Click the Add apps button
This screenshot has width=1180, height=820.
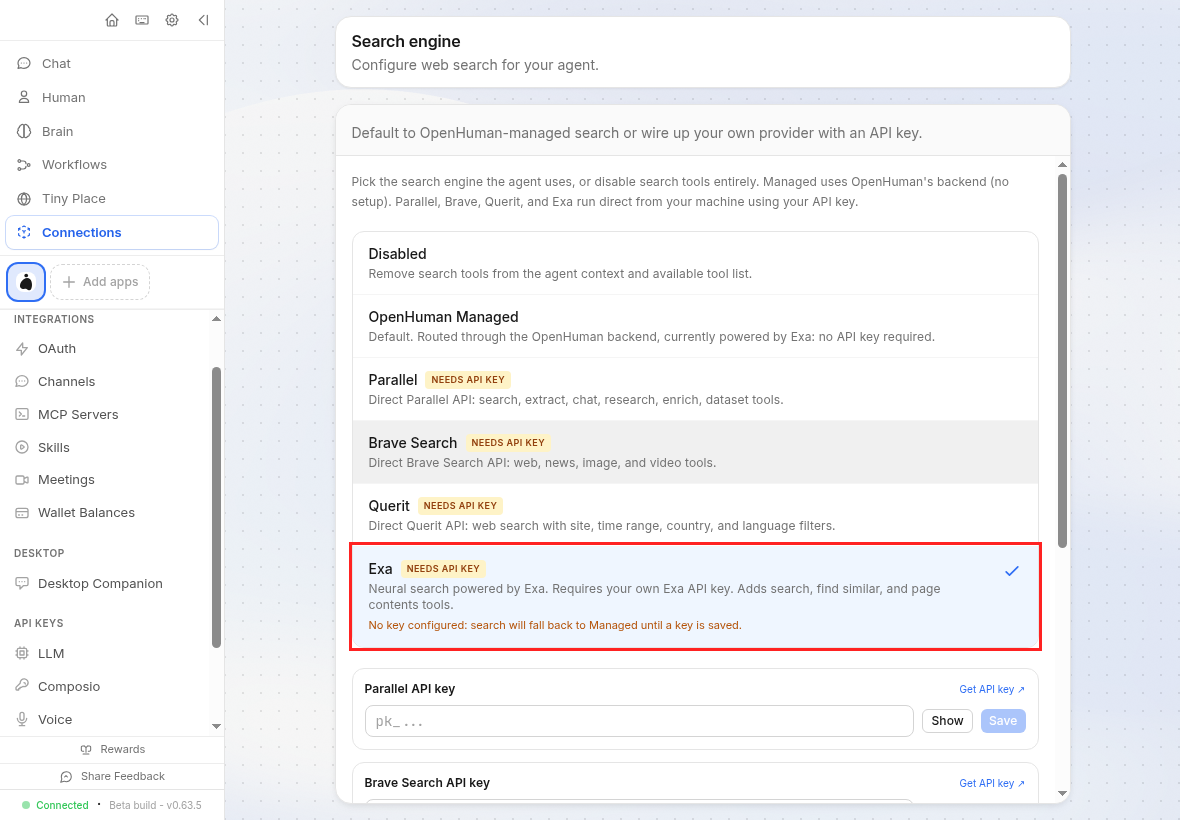[x=100, y=282]
